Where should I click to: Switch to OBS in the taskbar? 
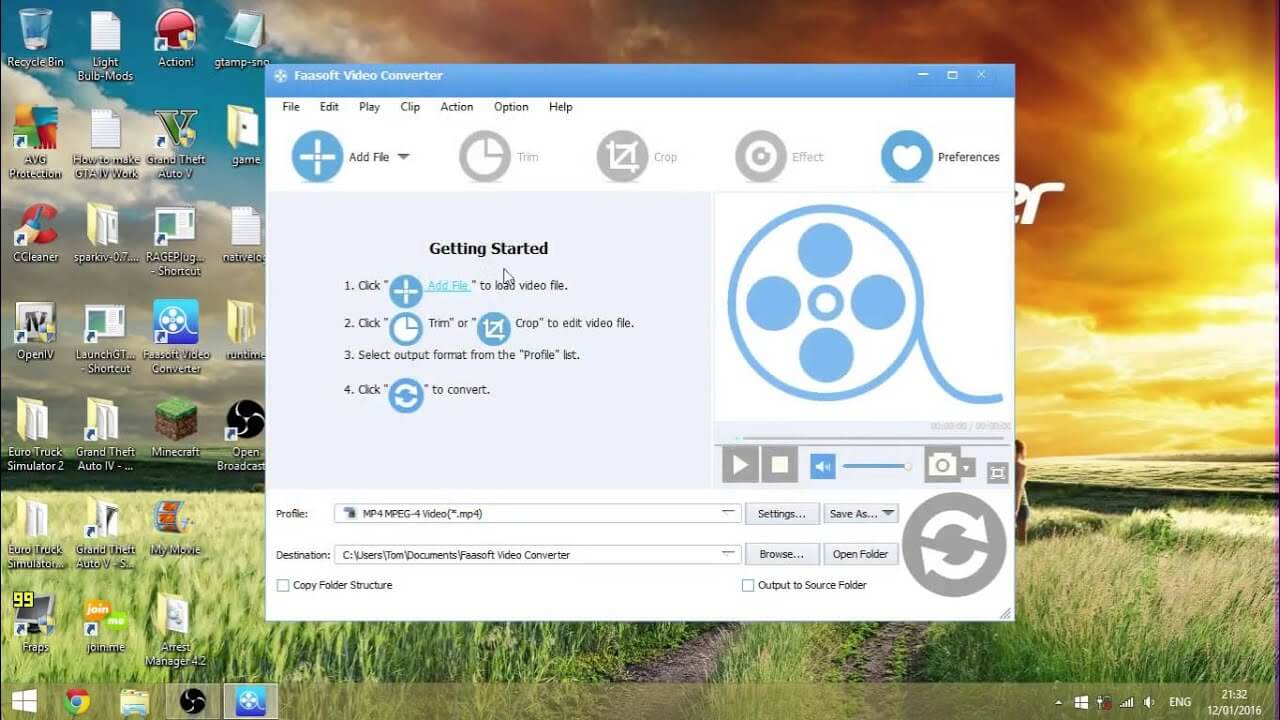tap(192, 701)
